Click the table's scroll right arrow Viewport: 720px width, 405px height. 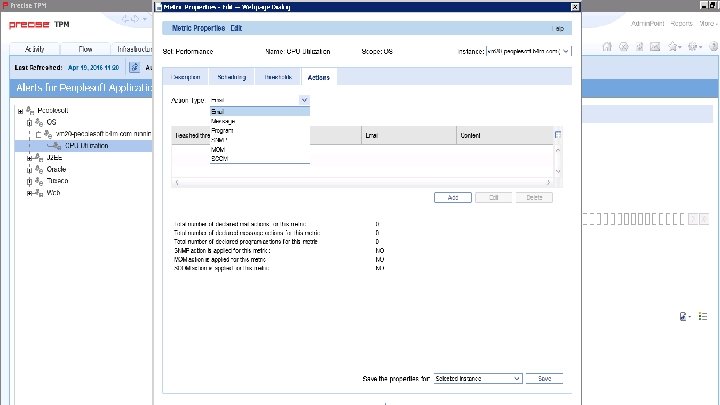548,183
